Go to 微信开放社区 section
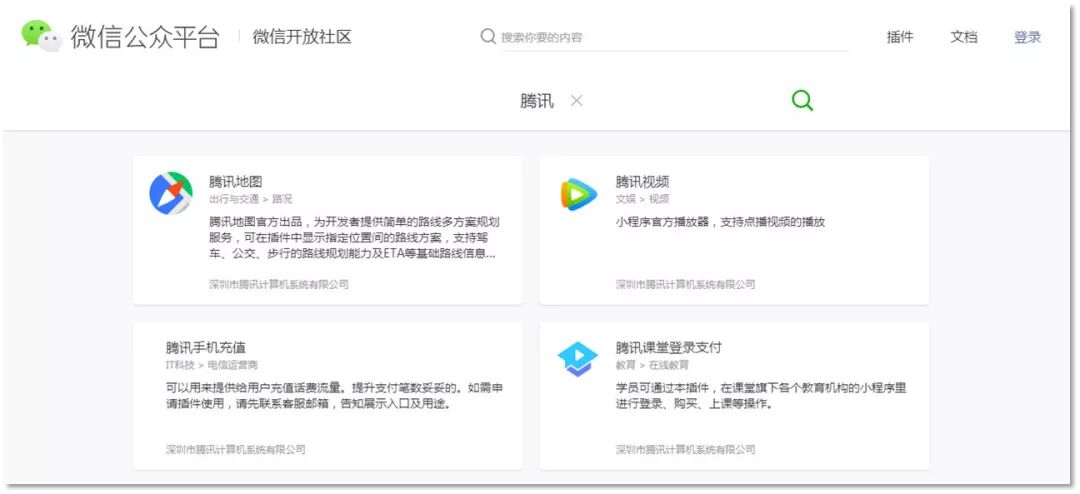Image resolution: width=1080 pixels, height=494 pixels. (302, 37)
